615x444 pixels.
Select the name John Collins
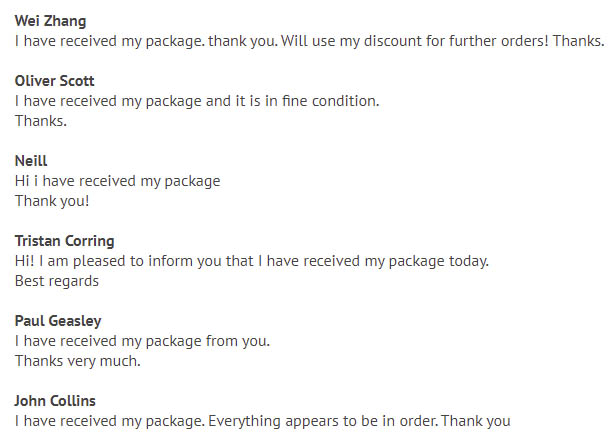click(55, 401)
